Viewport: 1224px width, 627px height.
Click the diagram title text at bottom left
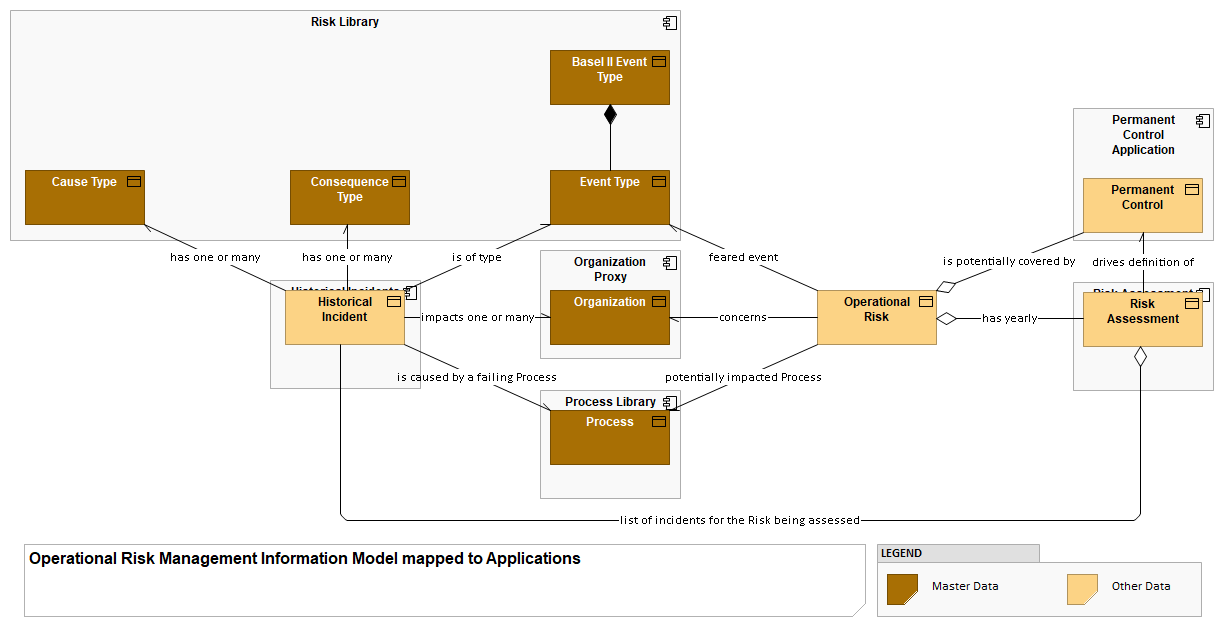coord(303,559)
